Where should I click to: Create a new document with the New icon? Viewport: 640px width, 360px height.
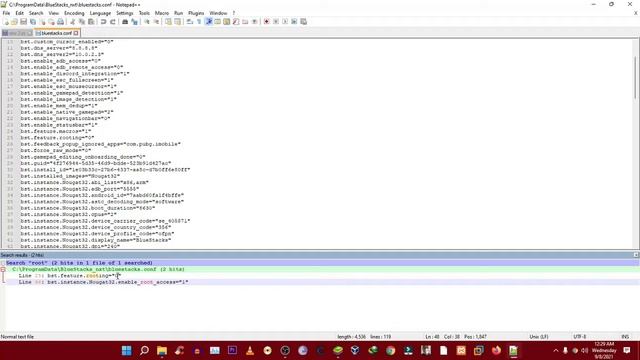(6, 22)
